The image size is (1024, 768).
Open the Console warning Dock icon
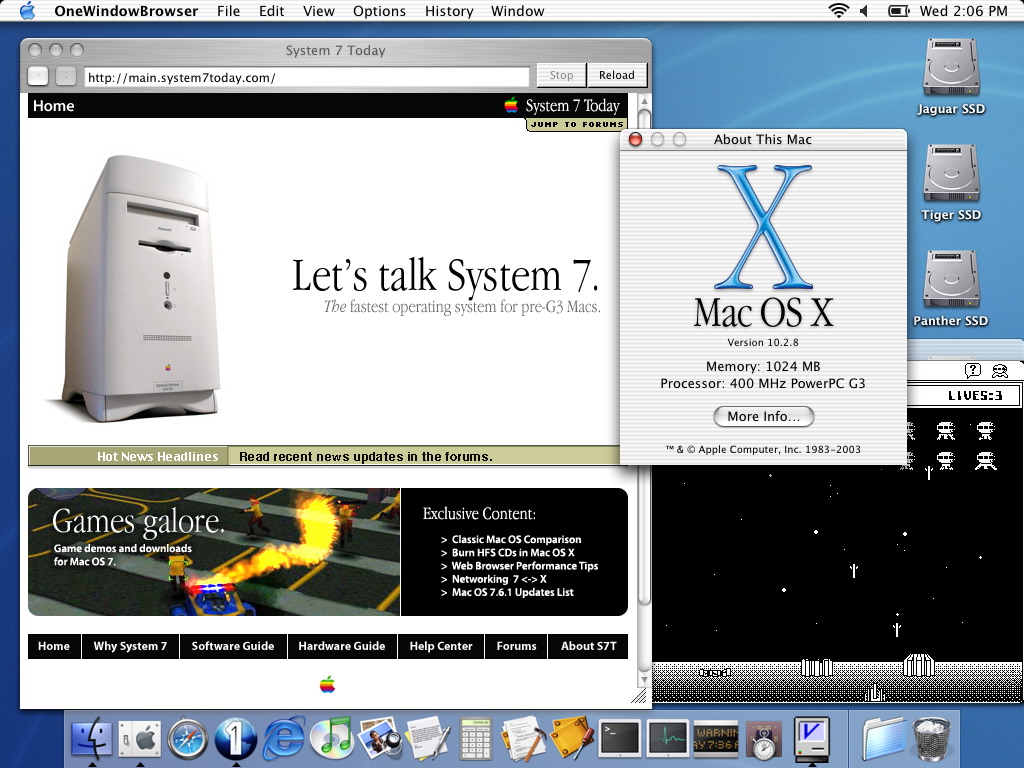click(x=716, y=739)
